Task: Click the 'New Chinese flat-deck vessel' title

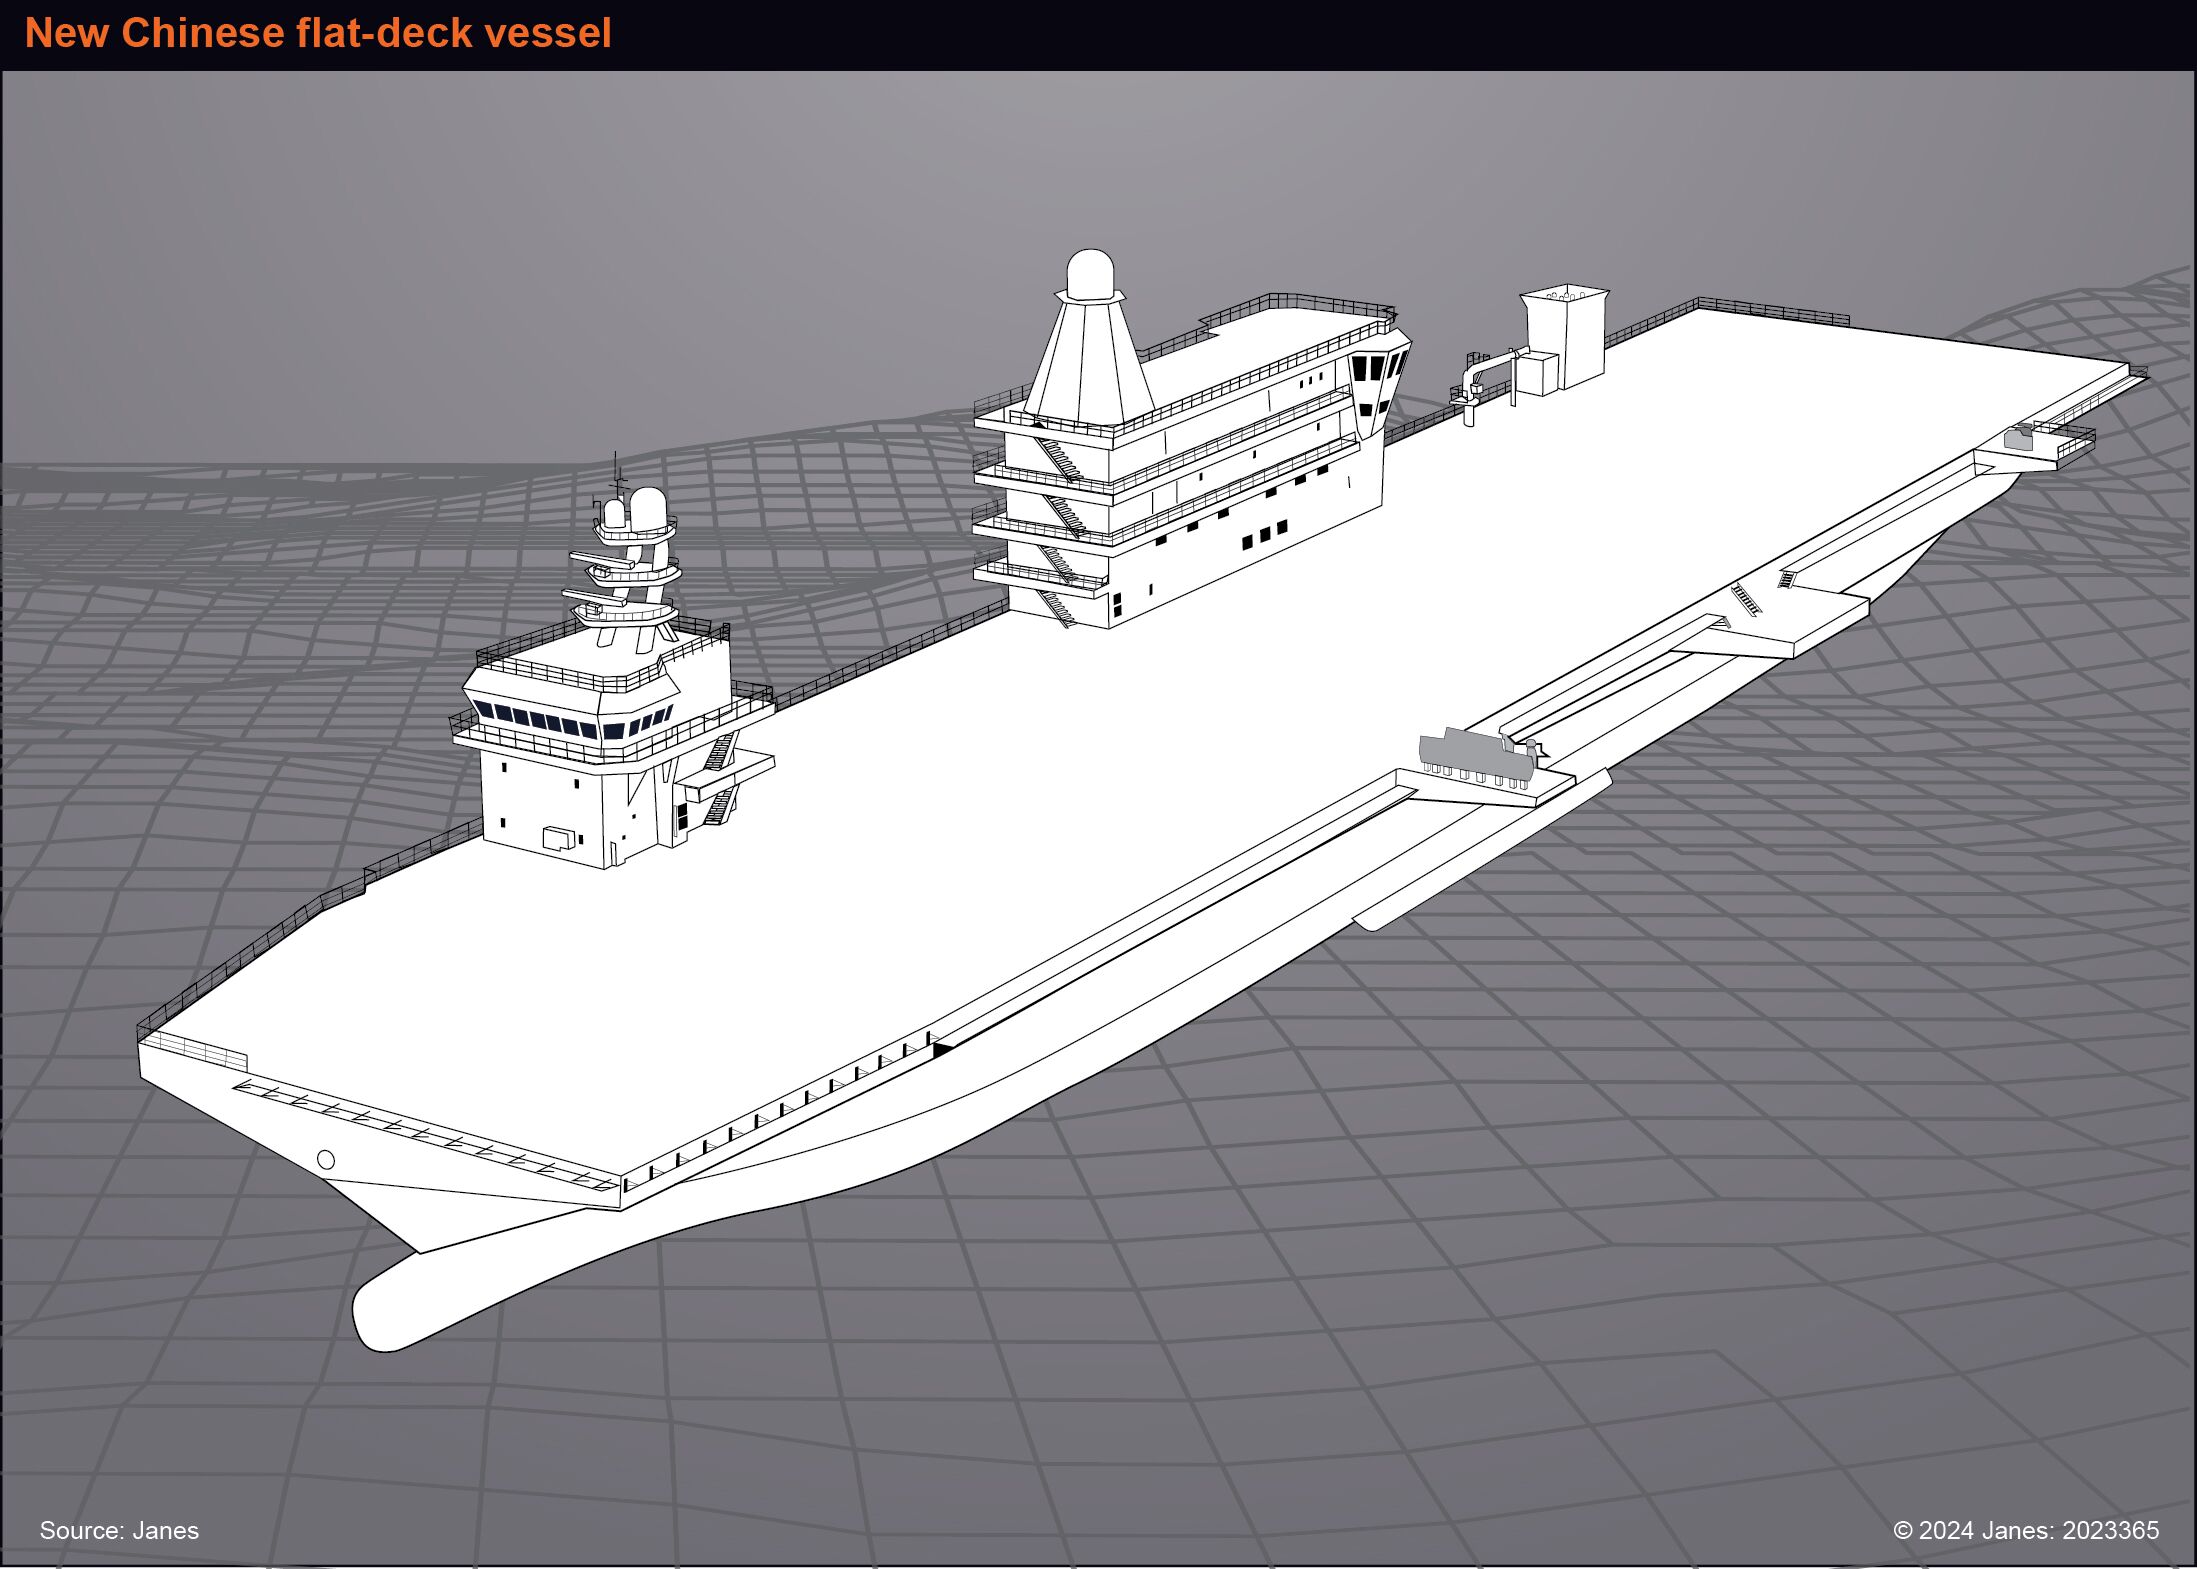Action: click(x=318, y=33)
